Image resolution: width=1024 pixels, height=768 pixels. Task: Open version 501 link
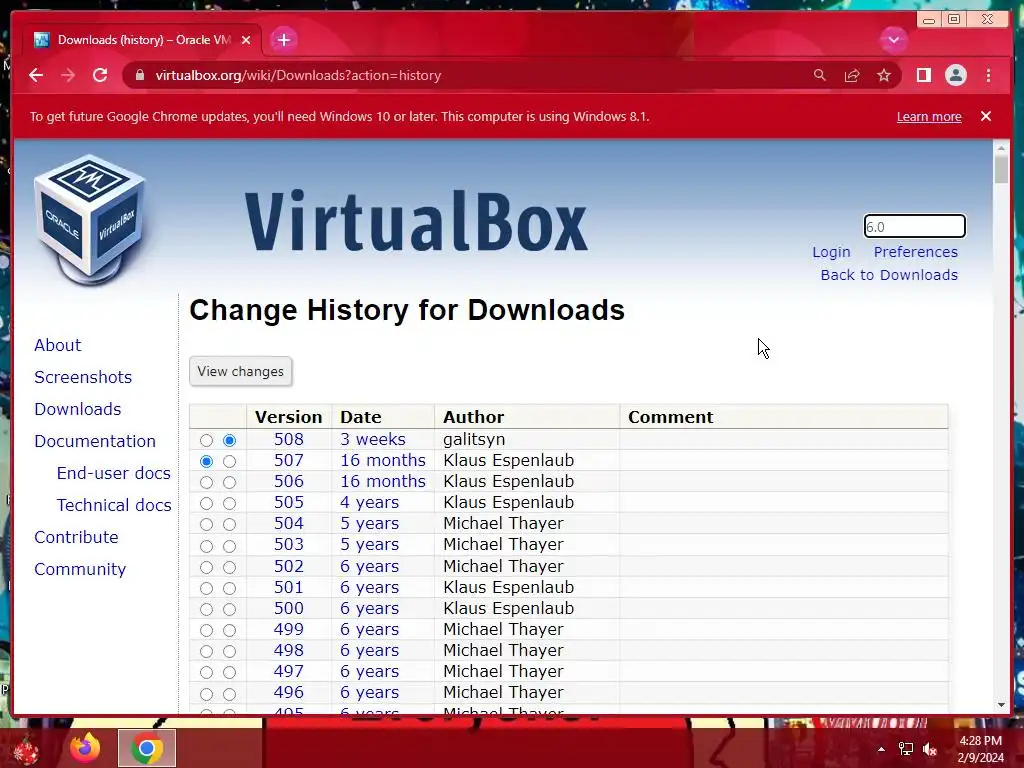click(289, 587)
